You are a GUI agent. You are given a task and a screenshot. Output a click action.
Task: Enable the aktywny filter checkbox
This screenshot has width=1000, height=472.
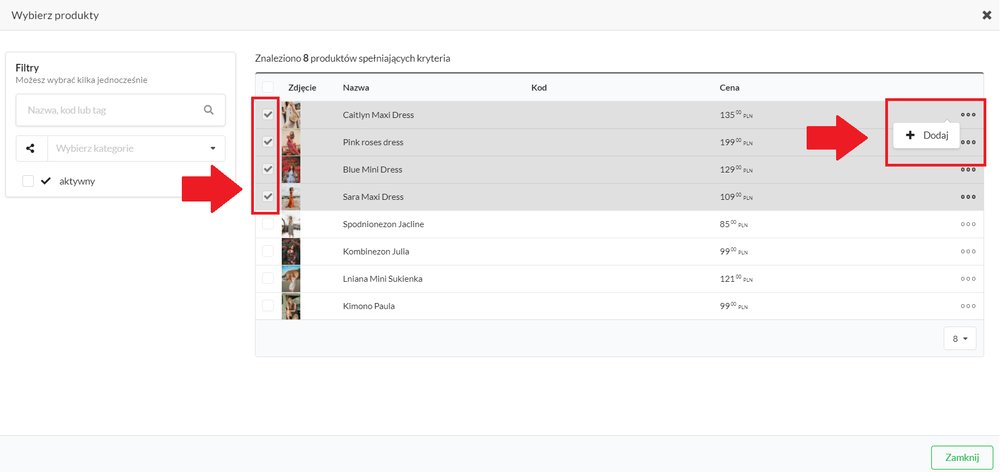tap(27, 181)
